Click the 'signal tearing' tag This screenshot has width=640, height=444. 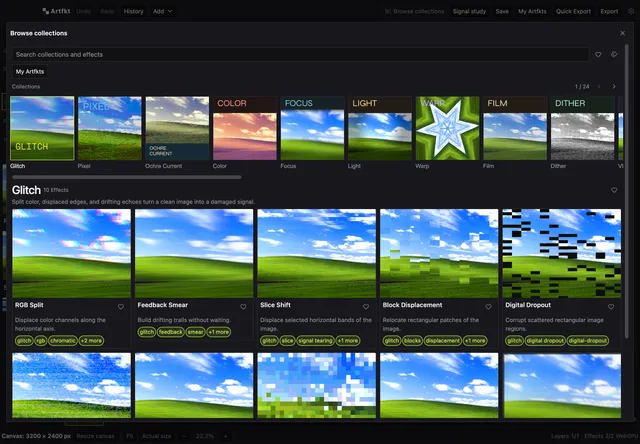(x=315, y=341)
